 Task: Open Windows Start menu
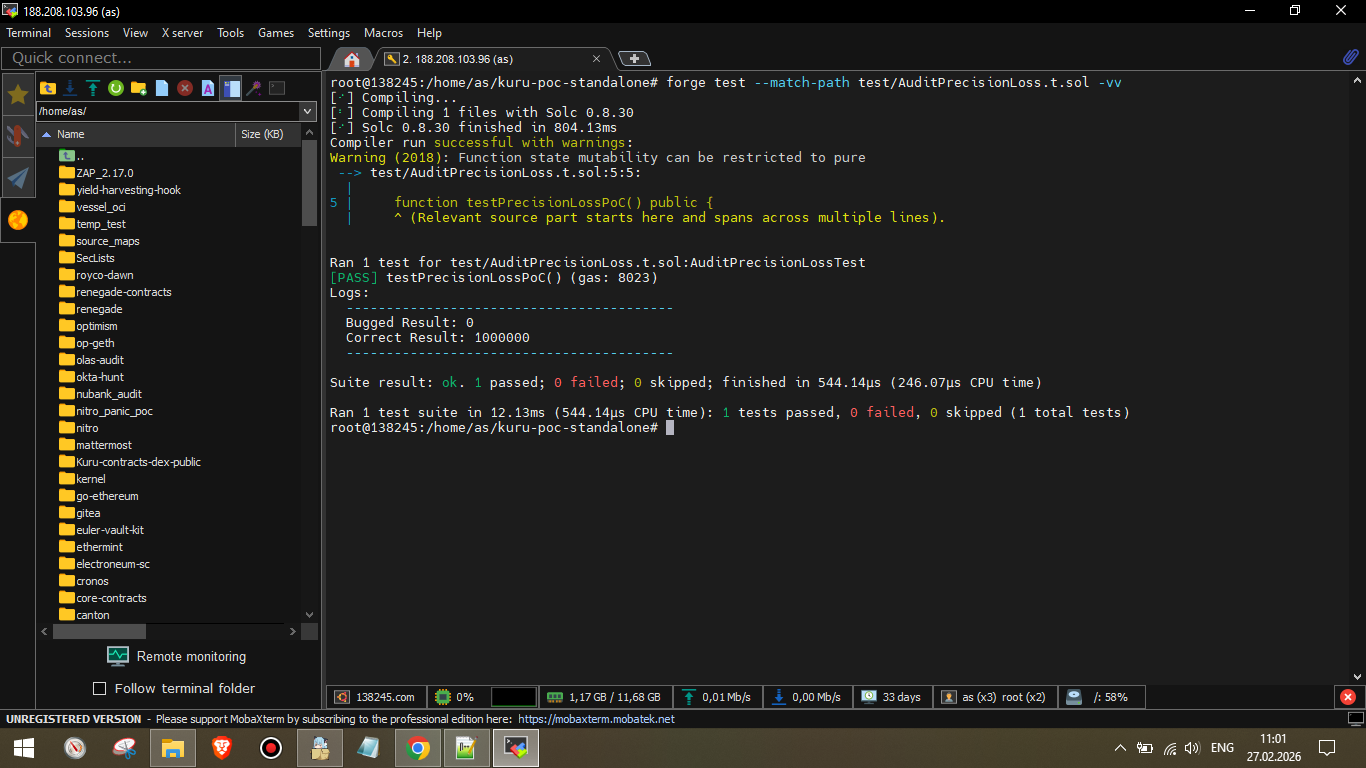(x=24, y=747)
